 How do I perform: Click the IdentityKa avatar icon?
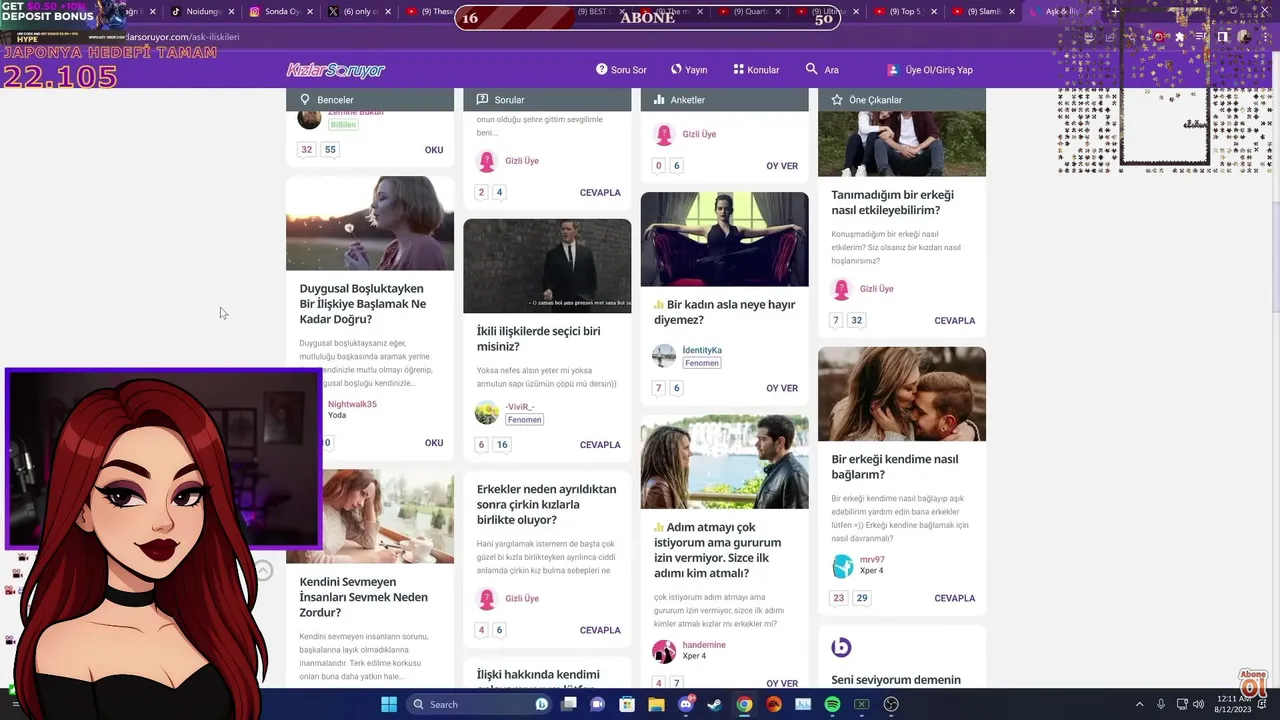click(664, 356)
